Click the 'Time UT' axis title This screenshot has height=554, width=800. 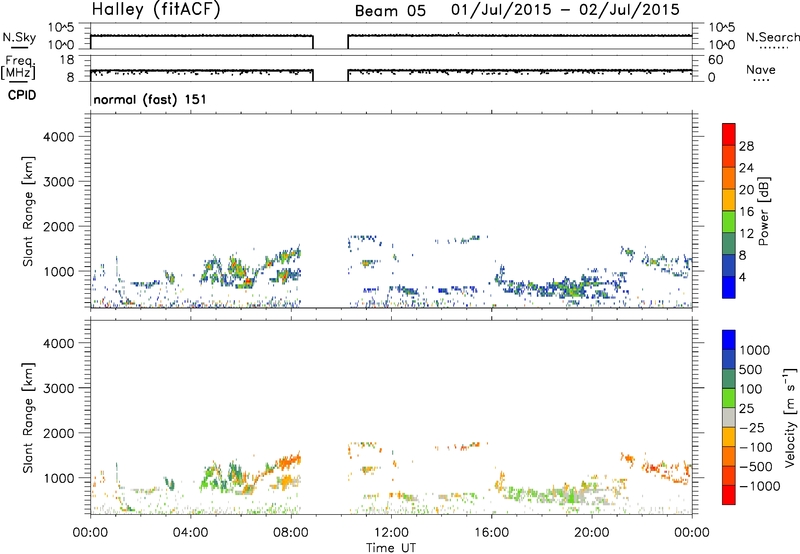pos(391,548)
